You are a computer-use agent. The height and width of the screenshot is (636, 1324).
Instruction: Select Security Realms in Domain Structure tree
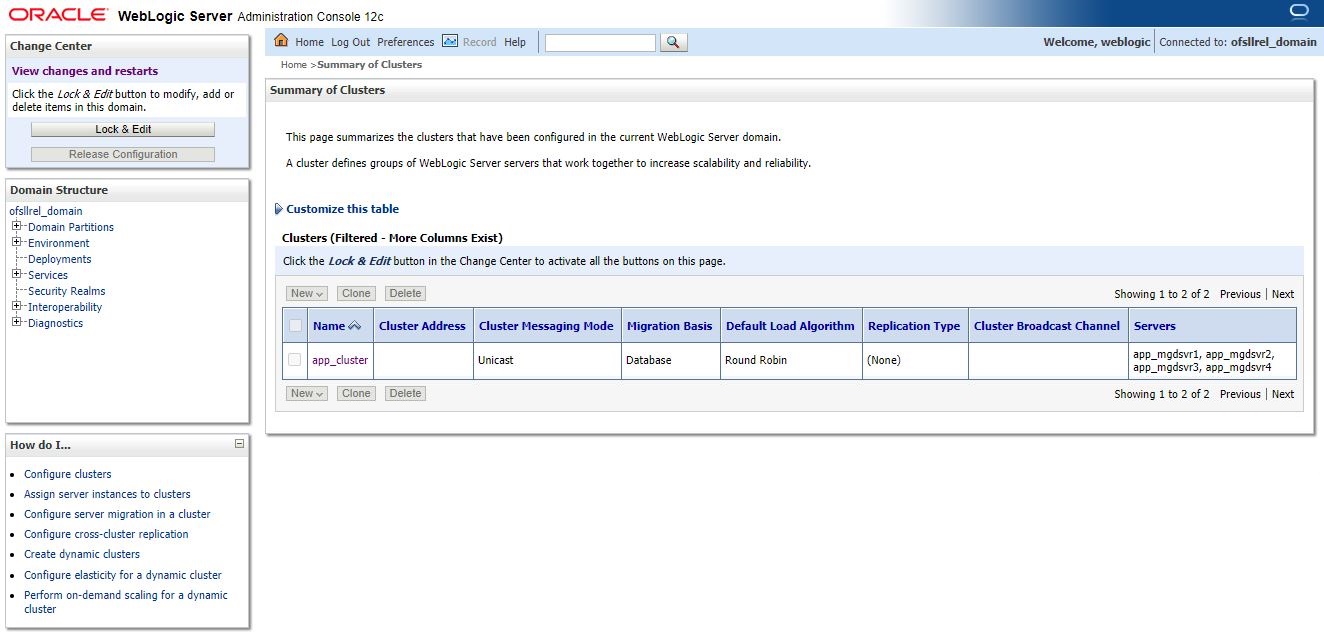pyautogui.click(x=67, y=291)
